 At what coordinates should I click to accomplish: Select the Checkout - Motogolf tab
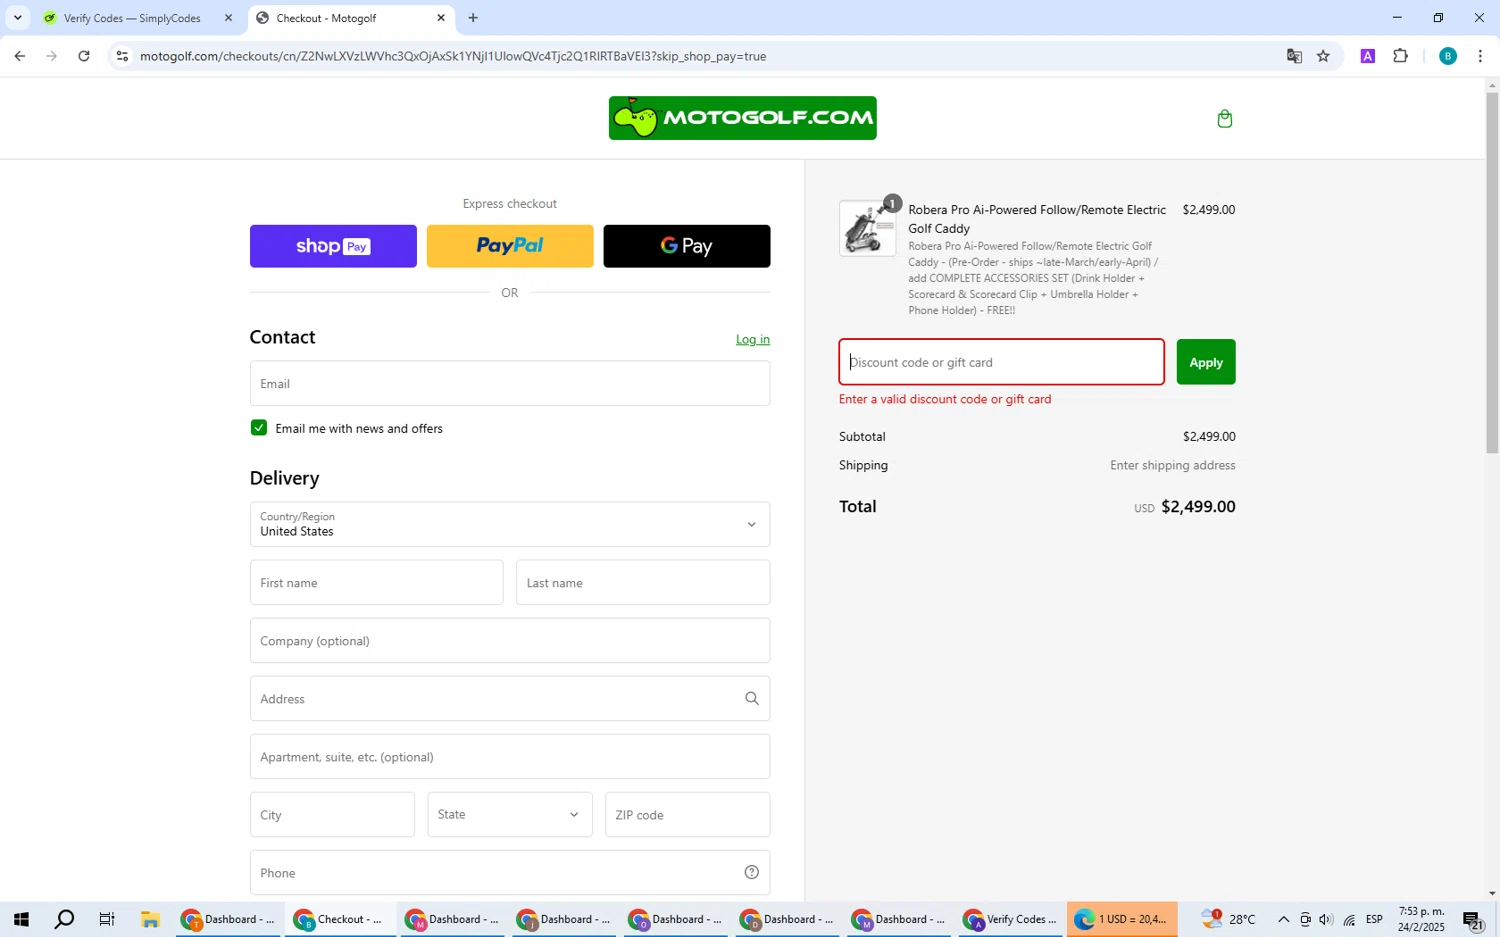click(x=350, y=18)
